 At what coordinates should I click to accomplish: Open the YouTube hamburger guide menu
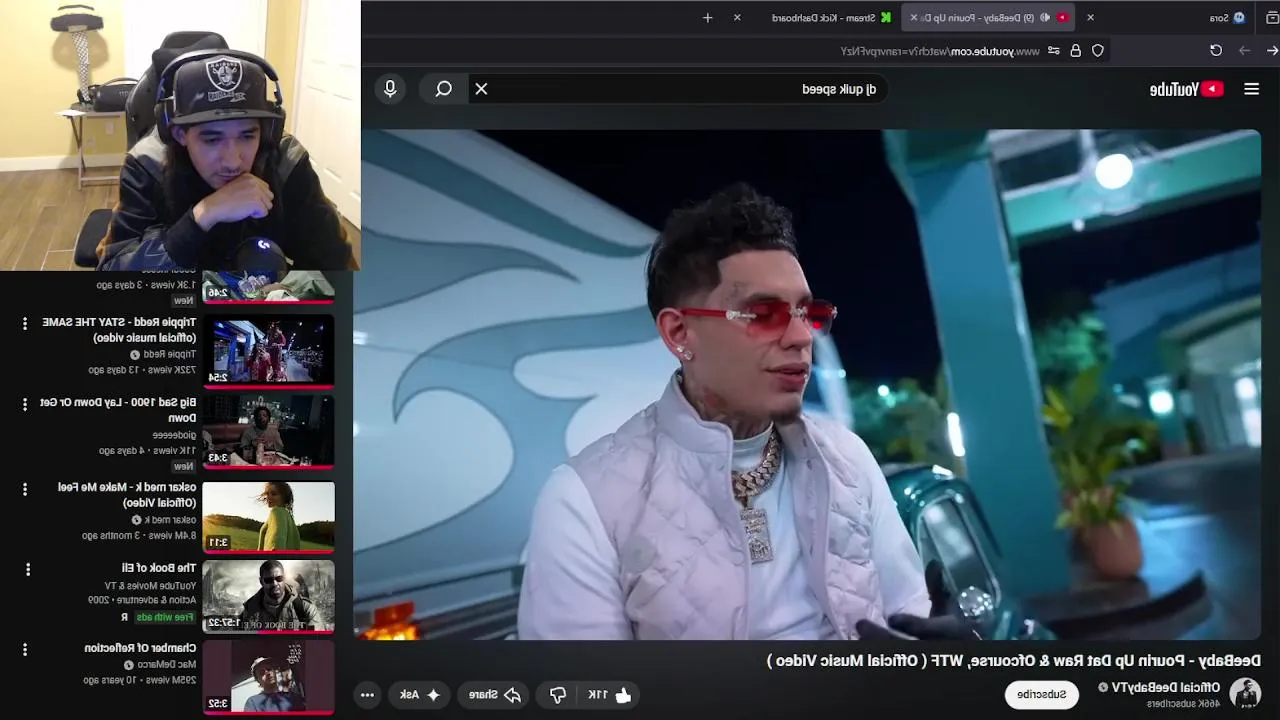[1251, 89]
